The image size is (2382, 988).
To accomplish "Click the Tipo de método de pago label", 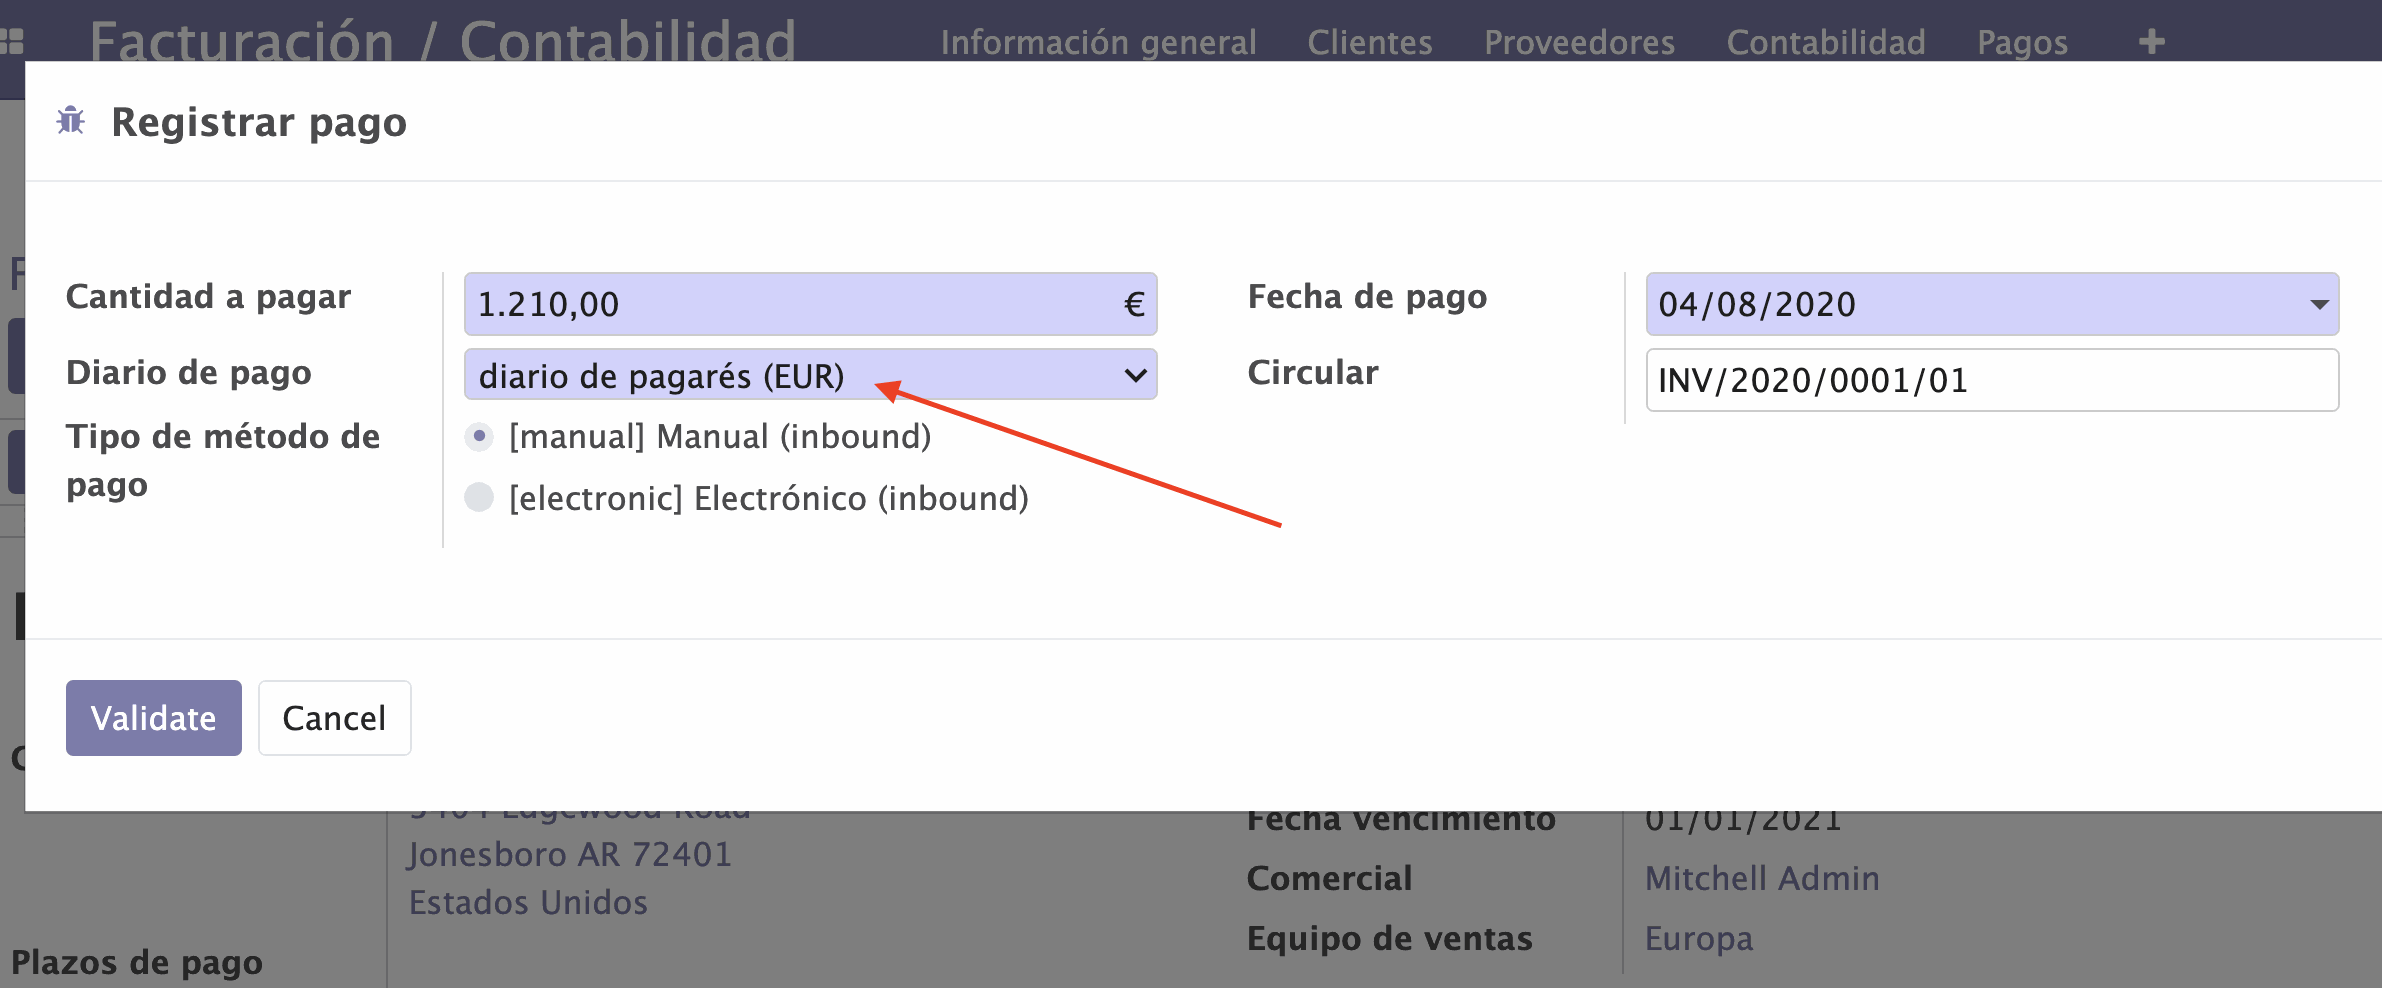I will (x=223, y=460).
